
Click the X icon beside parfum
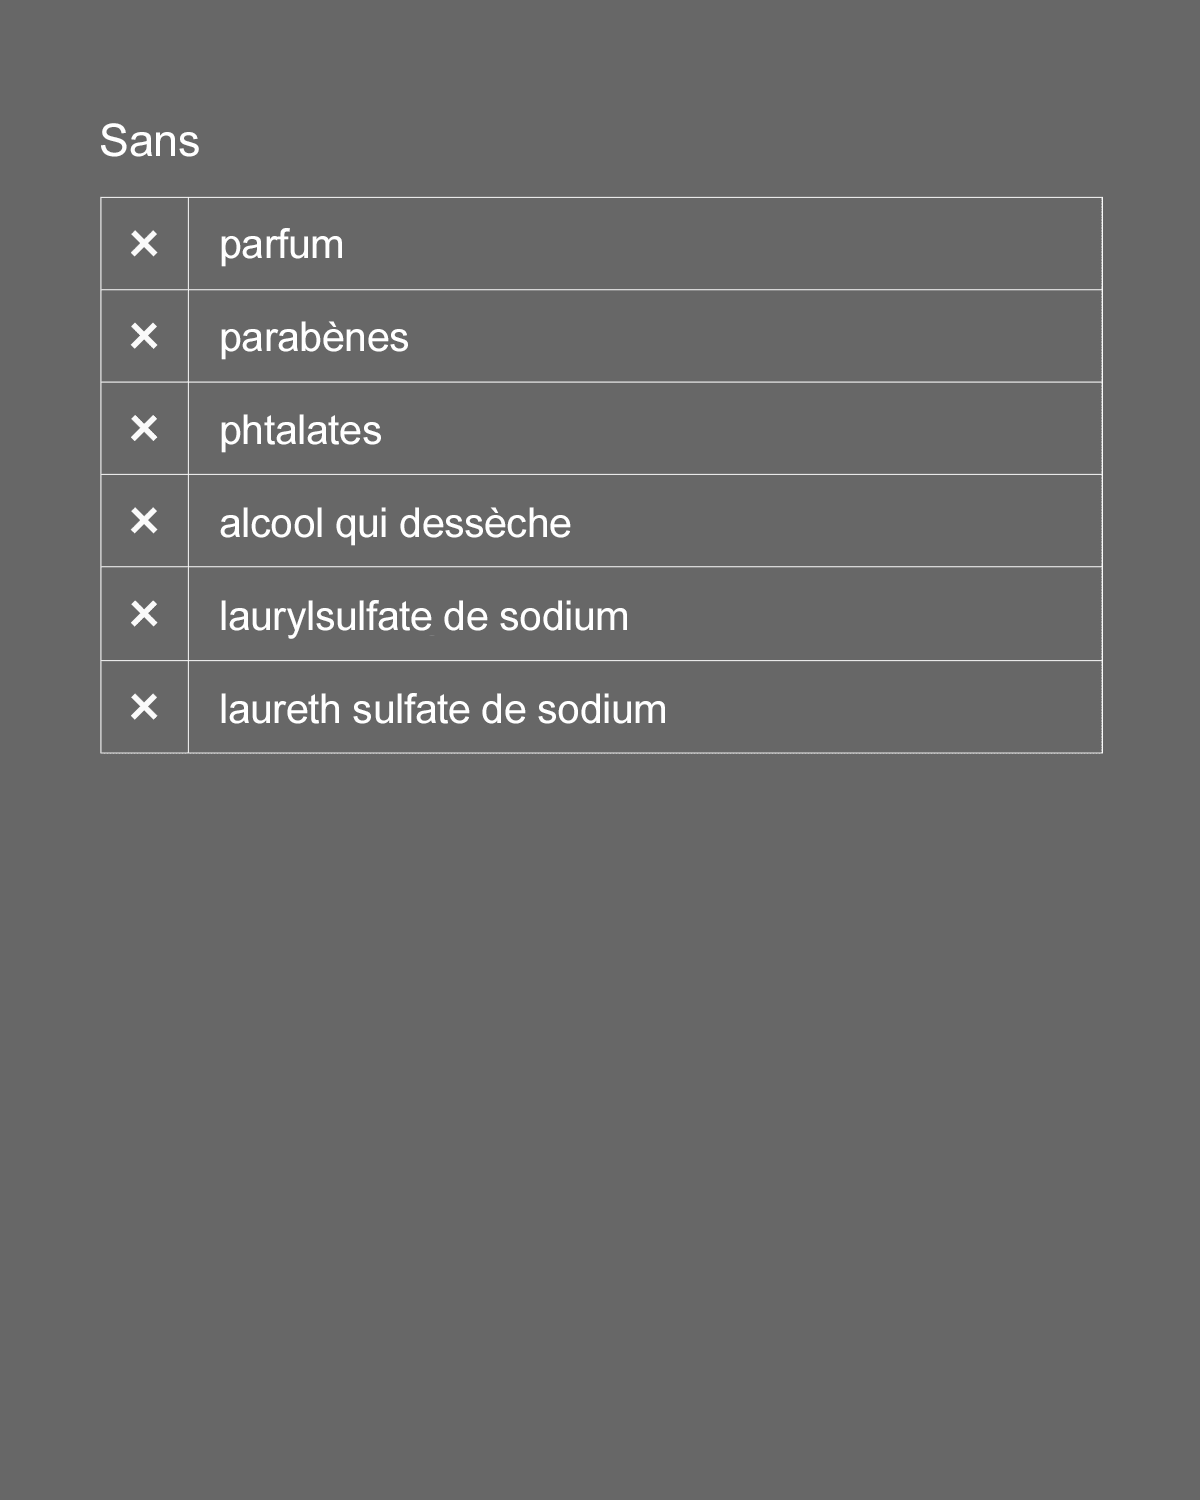pos(144,244)
